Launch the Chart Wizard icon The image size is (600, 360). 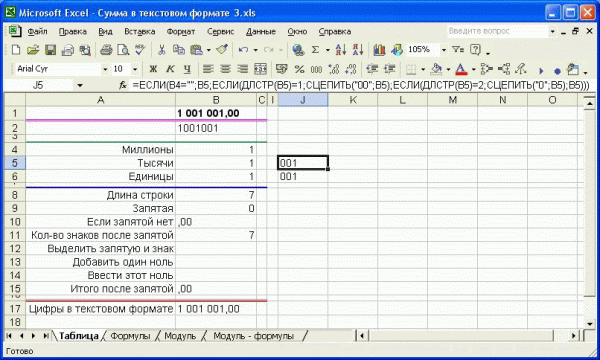click(379, 50)
